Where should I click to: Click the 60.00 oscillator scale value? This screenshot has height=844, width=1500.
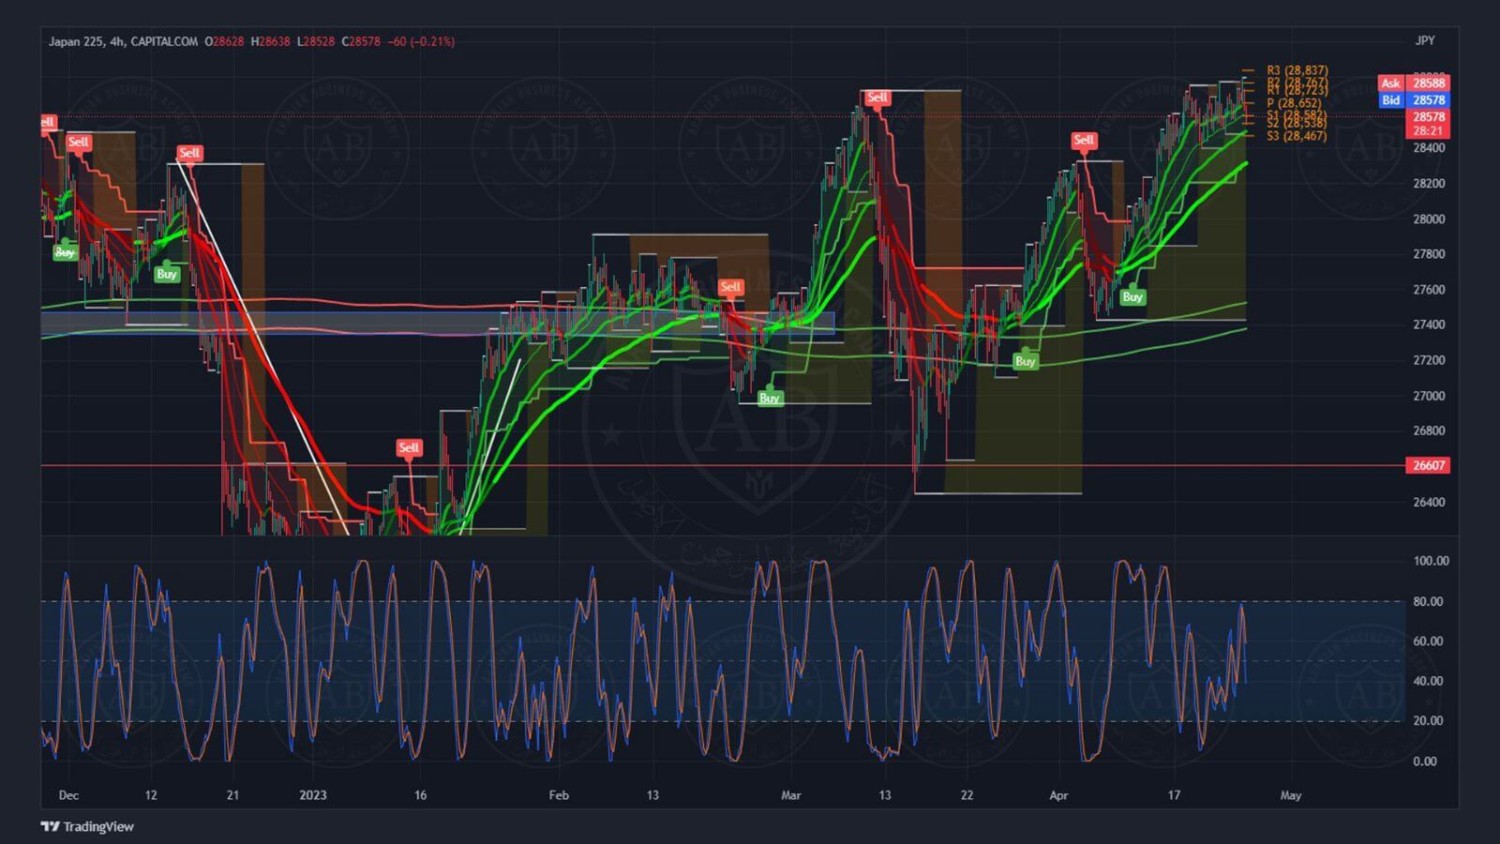tap(1428, 641)
